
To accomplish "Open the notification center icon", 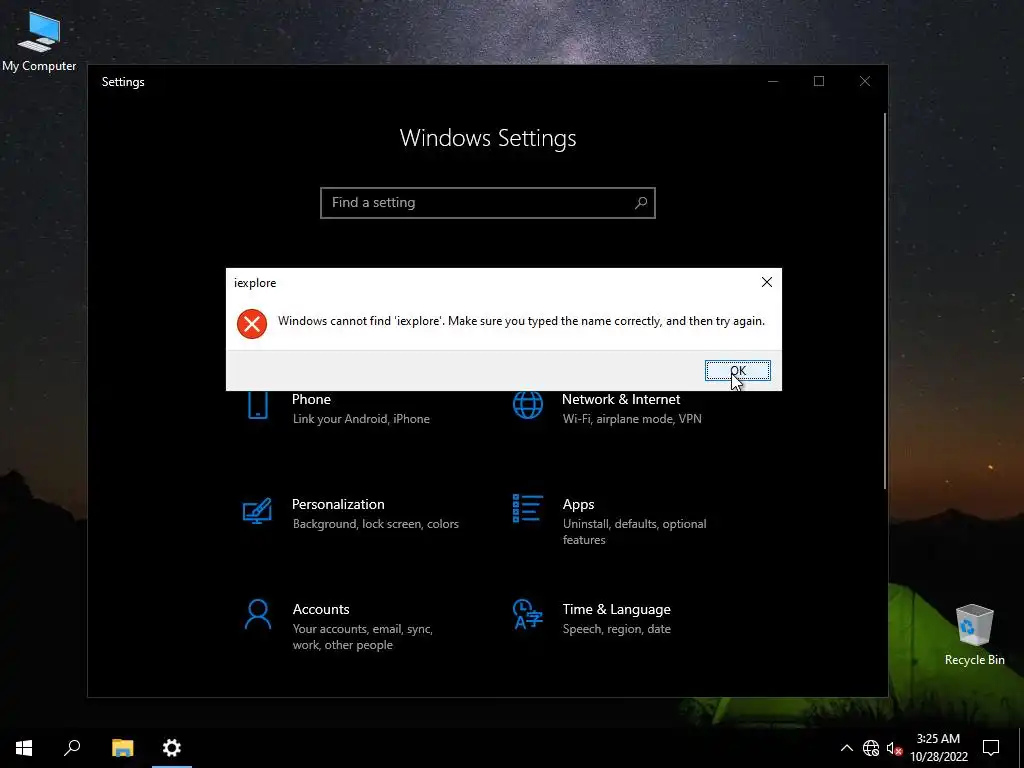I will (x=991, y=748).
